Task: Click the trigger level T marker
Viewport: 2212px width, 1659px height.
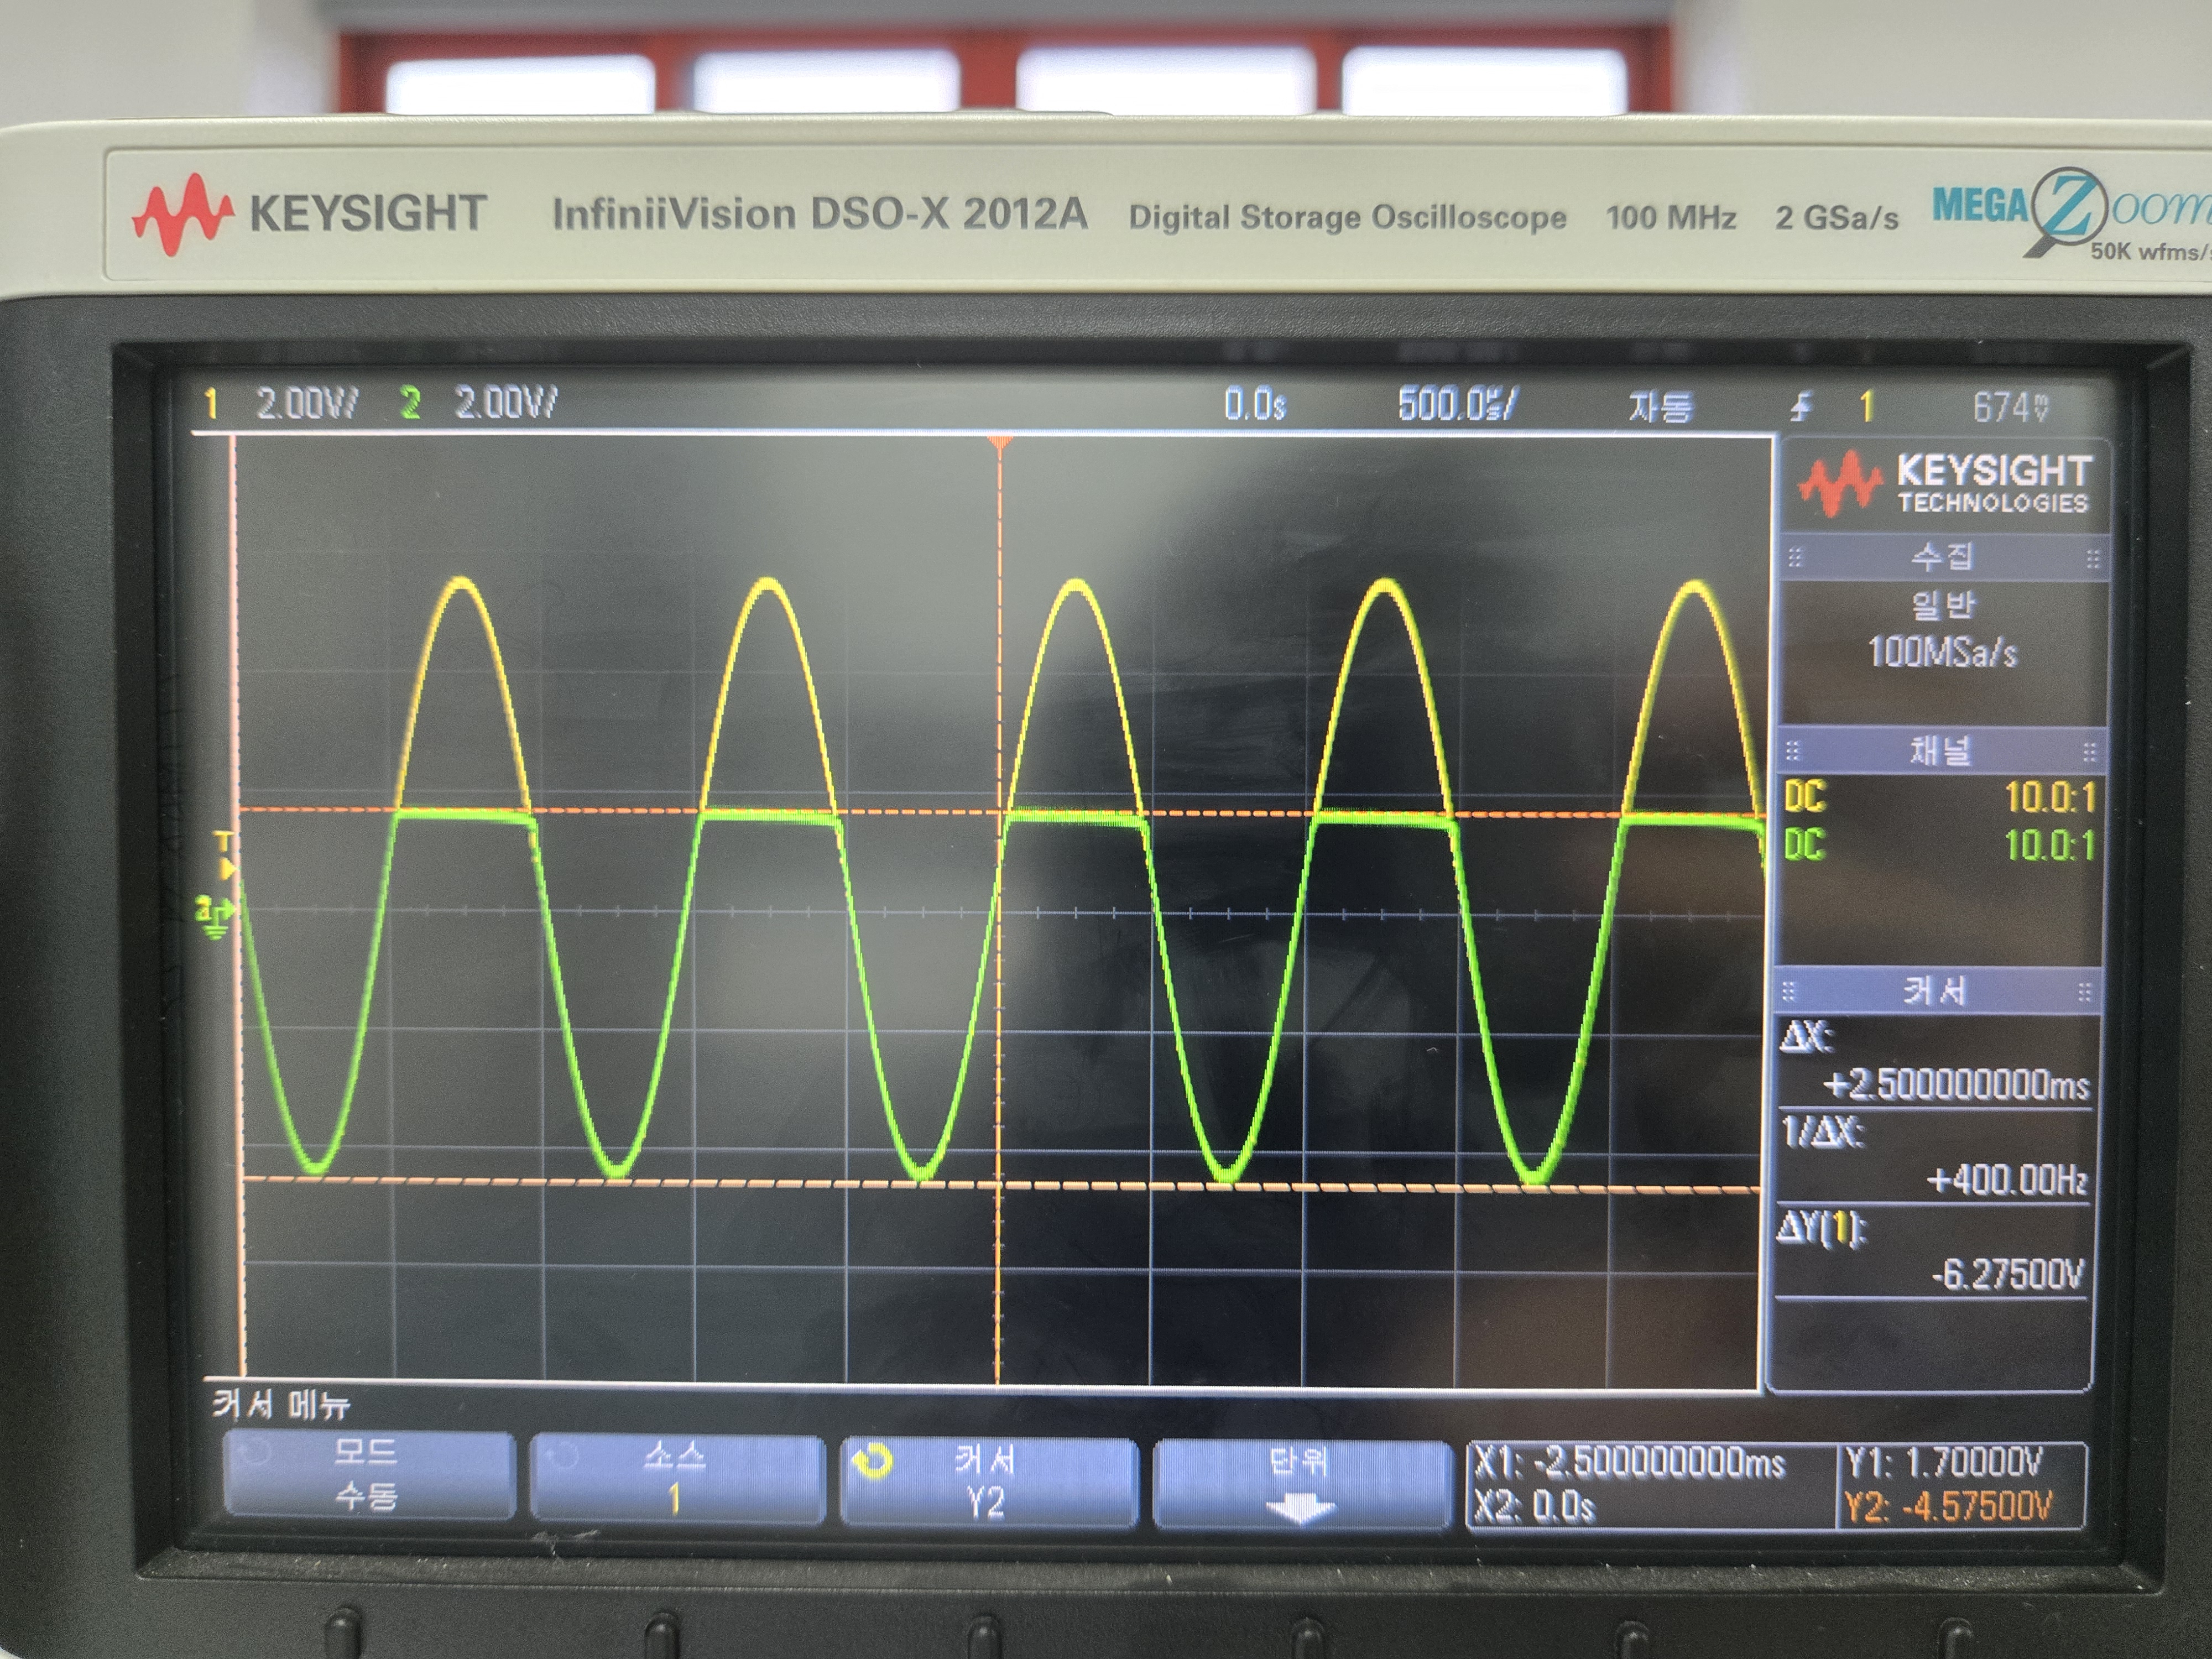Action: pyautogui.click(x=225, y=849)
